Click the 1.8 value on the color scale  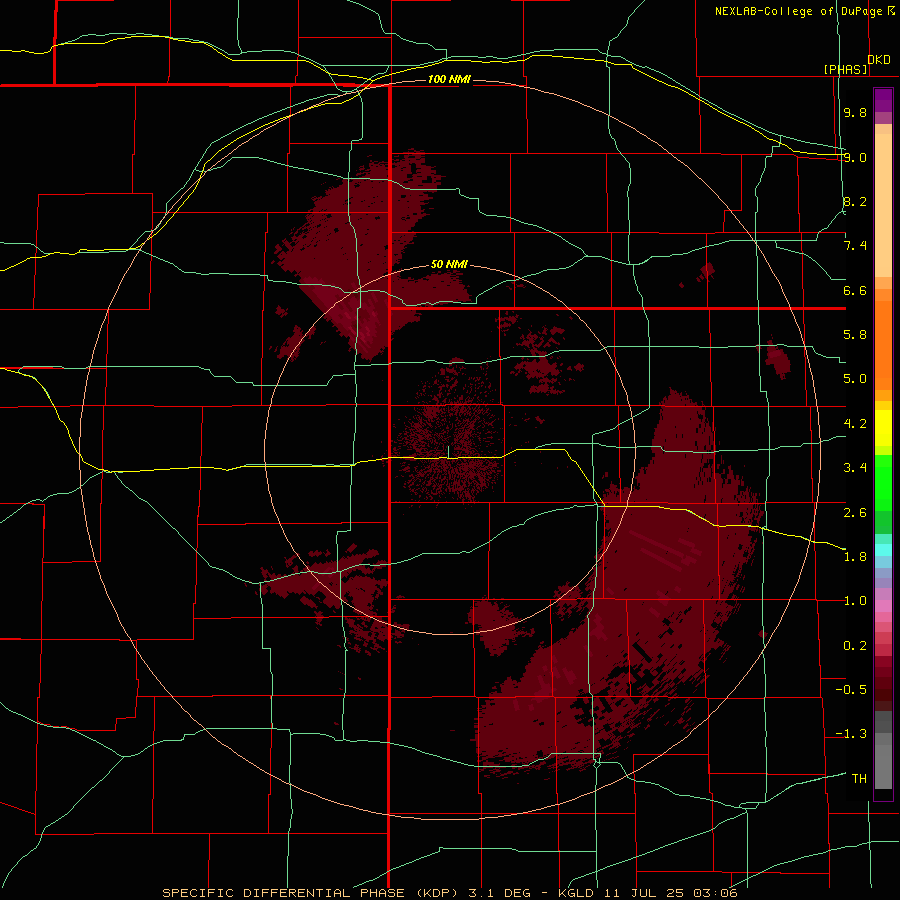coord(855,557)
